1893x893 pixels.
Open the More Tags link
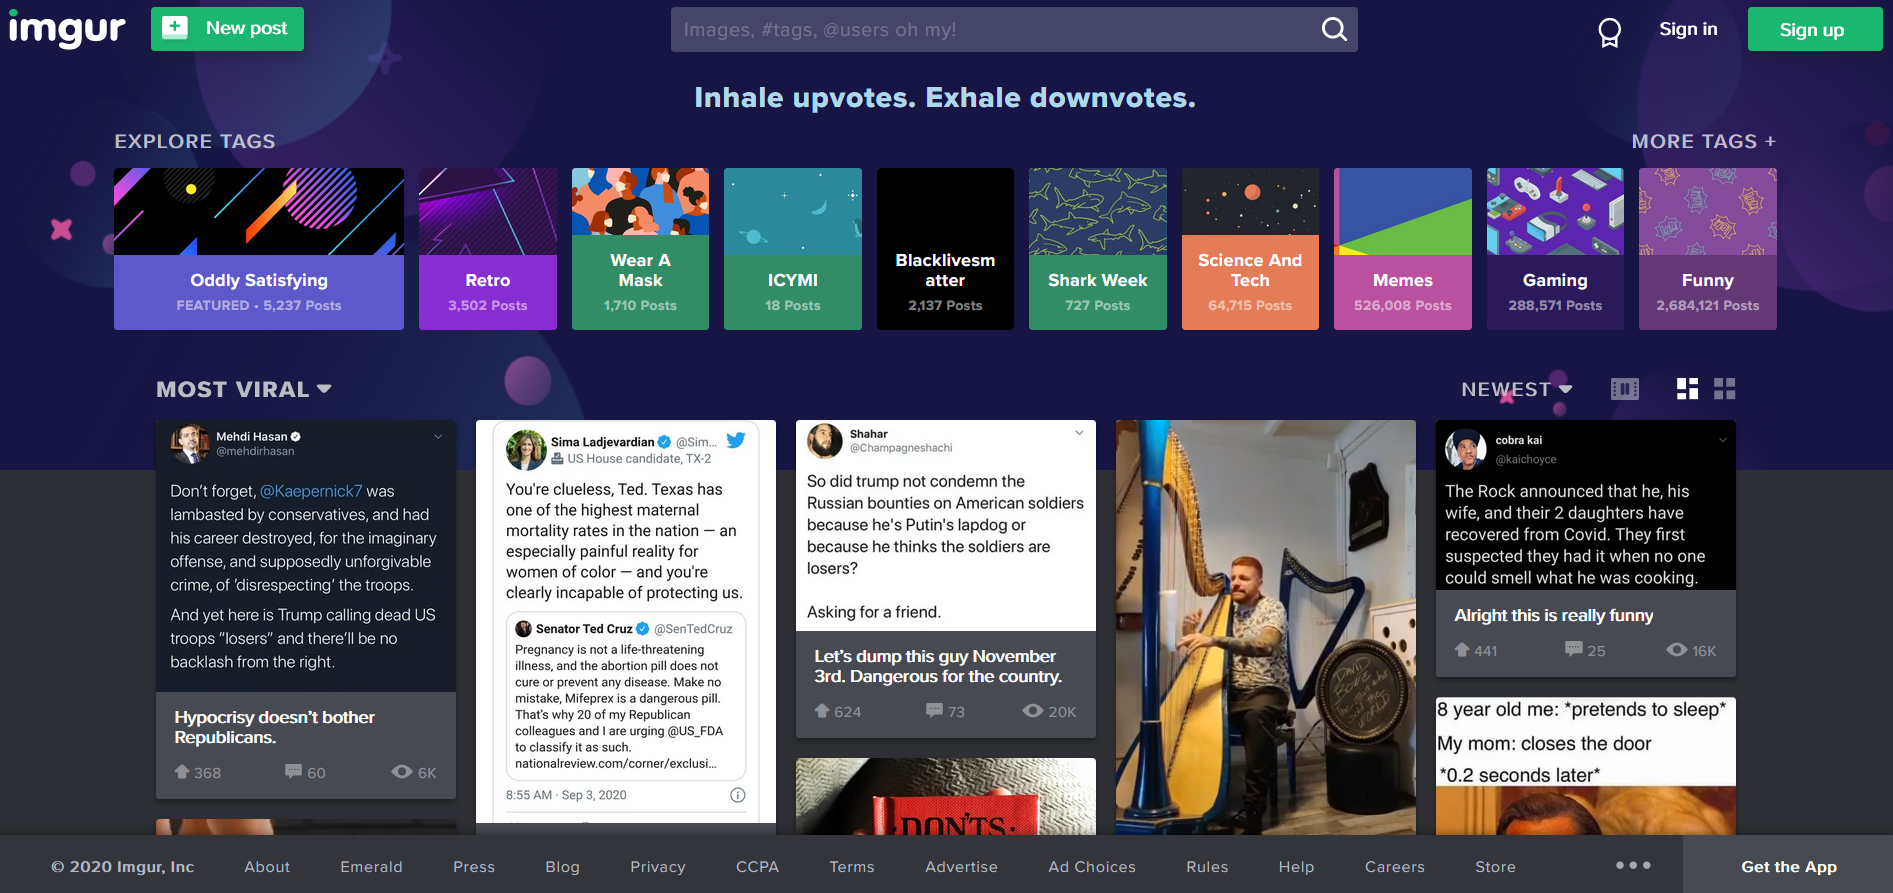[x=1703, y=142]
